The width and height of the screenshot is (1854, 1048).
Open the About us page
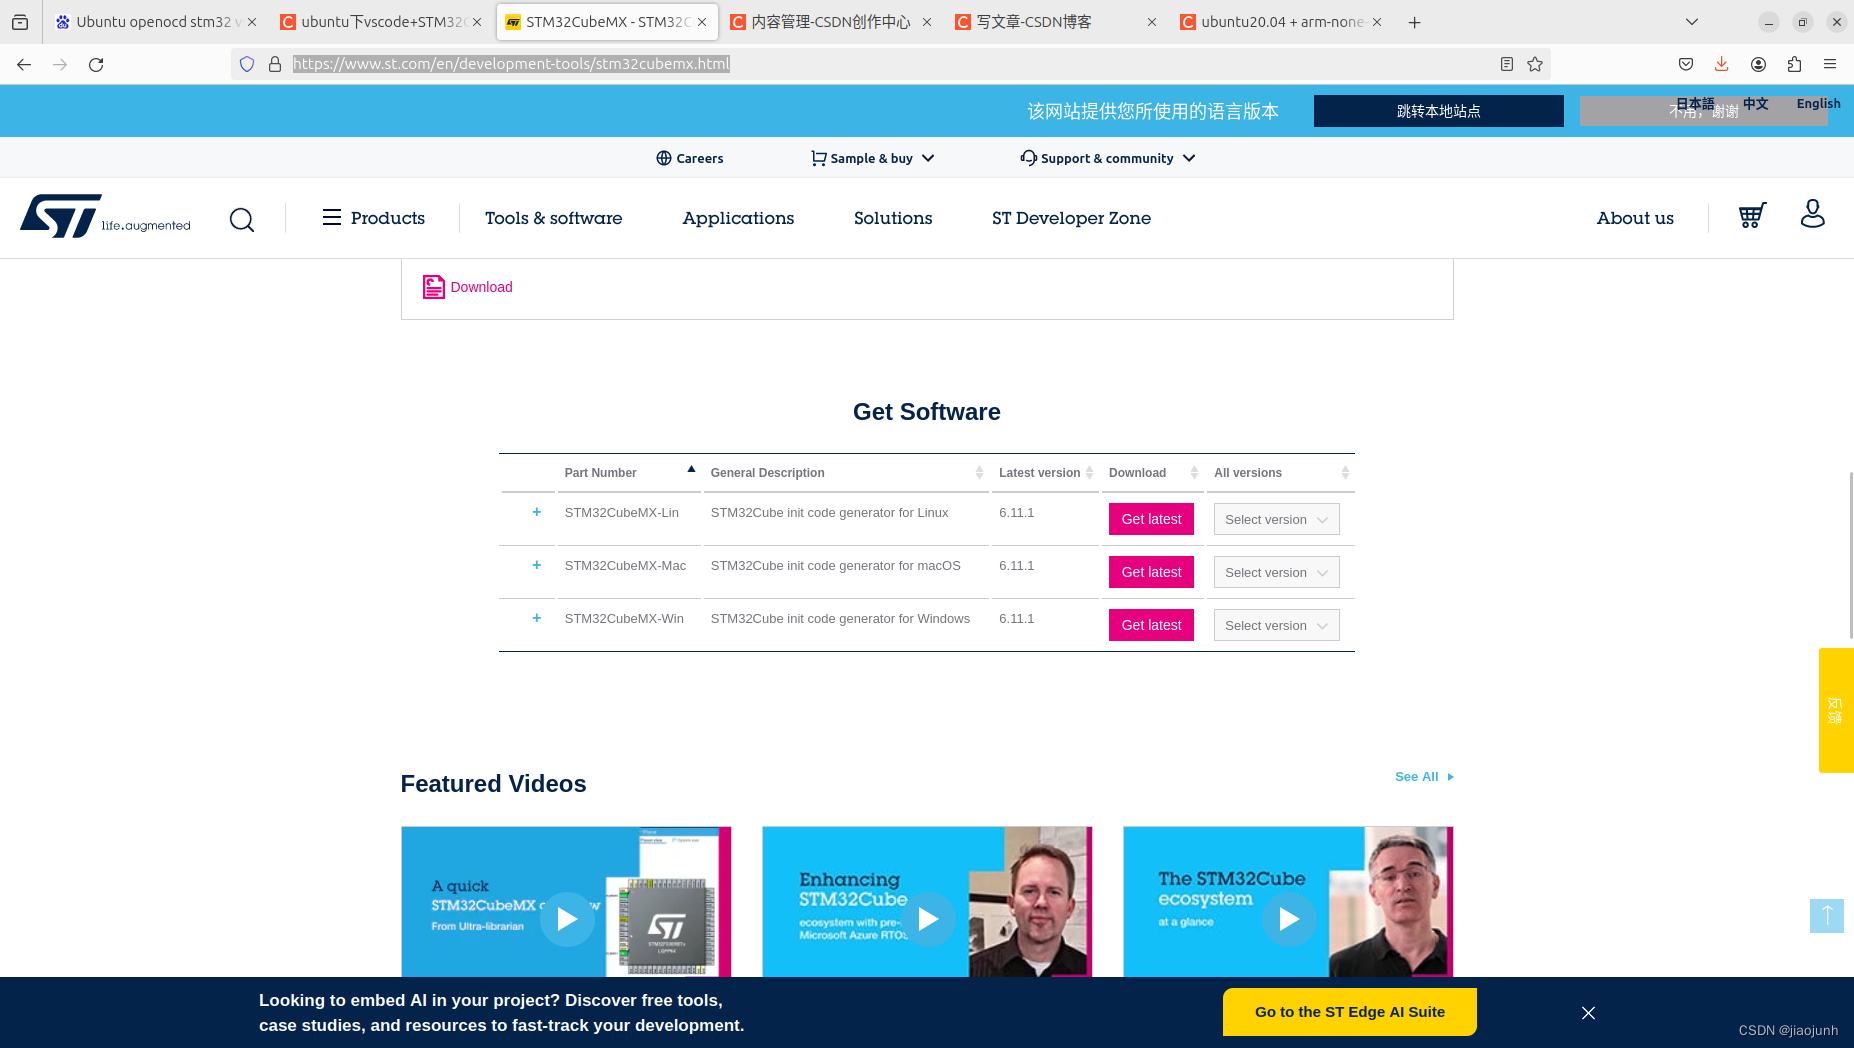[x=1635, y=218]
